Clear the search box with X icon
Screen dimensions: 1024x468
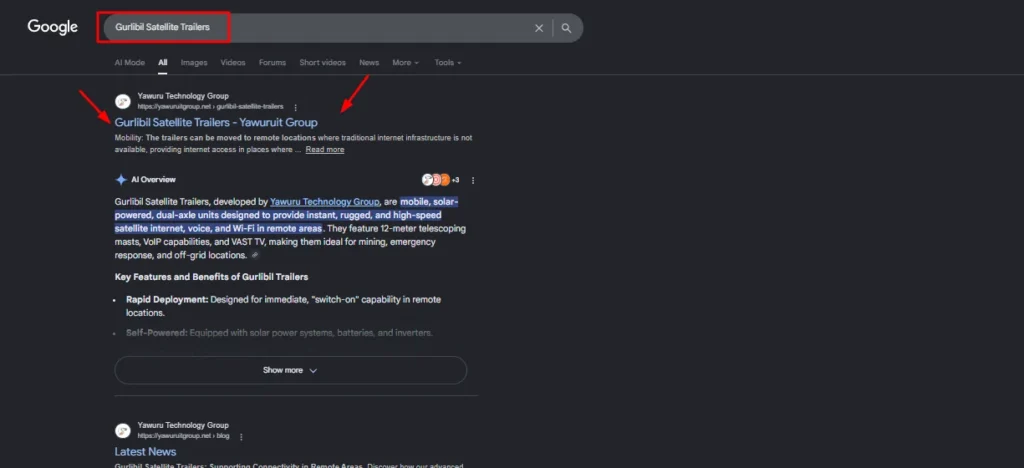[539, 28]
